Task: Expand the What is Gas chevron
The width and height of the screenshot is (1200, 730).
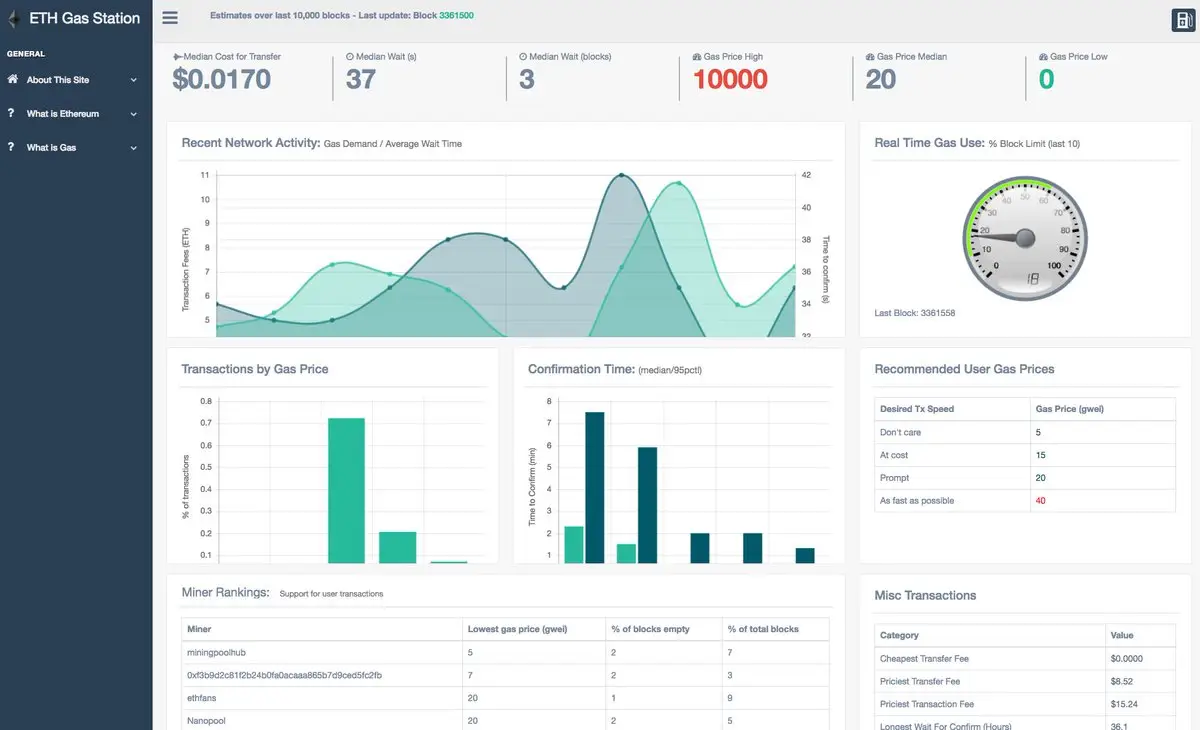Action: 133,148
